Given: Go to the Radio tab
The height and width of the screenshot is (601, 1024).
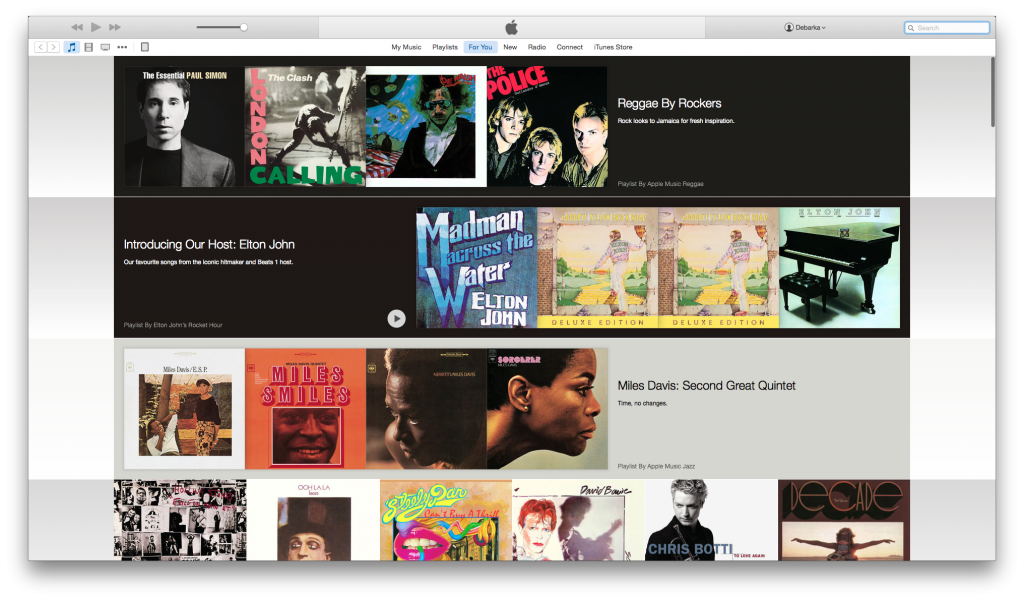Looking at the screenshot, I should [537, 47].
